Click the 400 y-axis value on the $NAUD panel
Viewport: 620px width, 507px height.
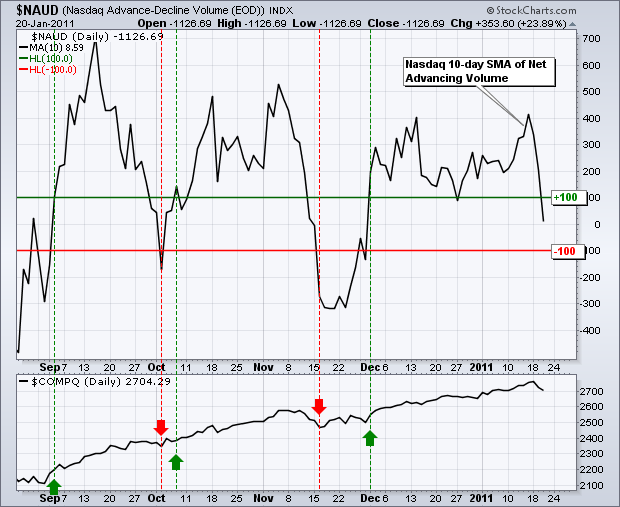pyautogui.click(x=591, y=118)
